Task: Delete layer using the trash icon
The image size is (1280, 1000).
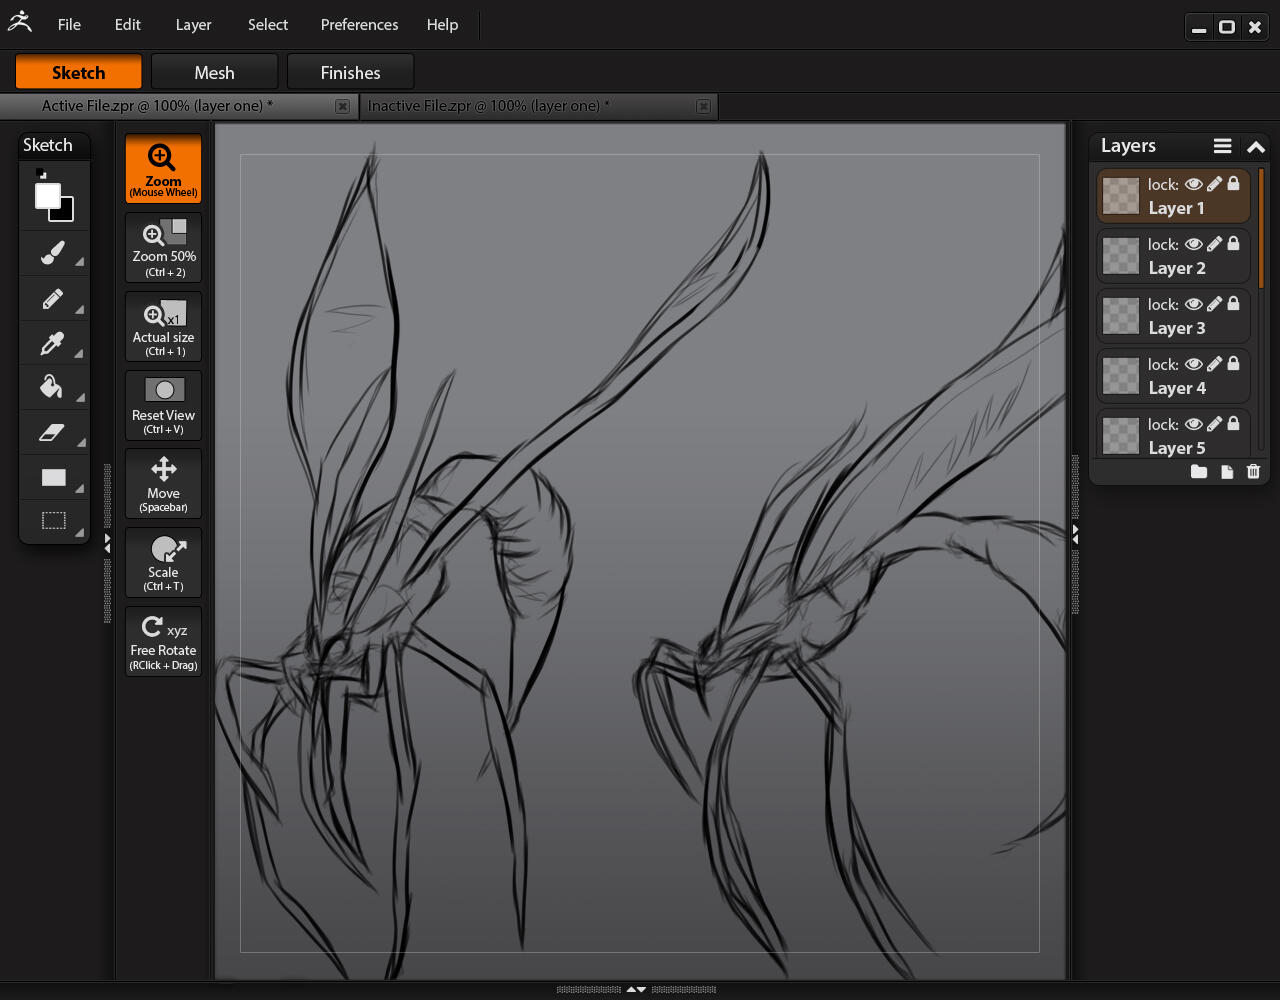Action: [1253, 472]
